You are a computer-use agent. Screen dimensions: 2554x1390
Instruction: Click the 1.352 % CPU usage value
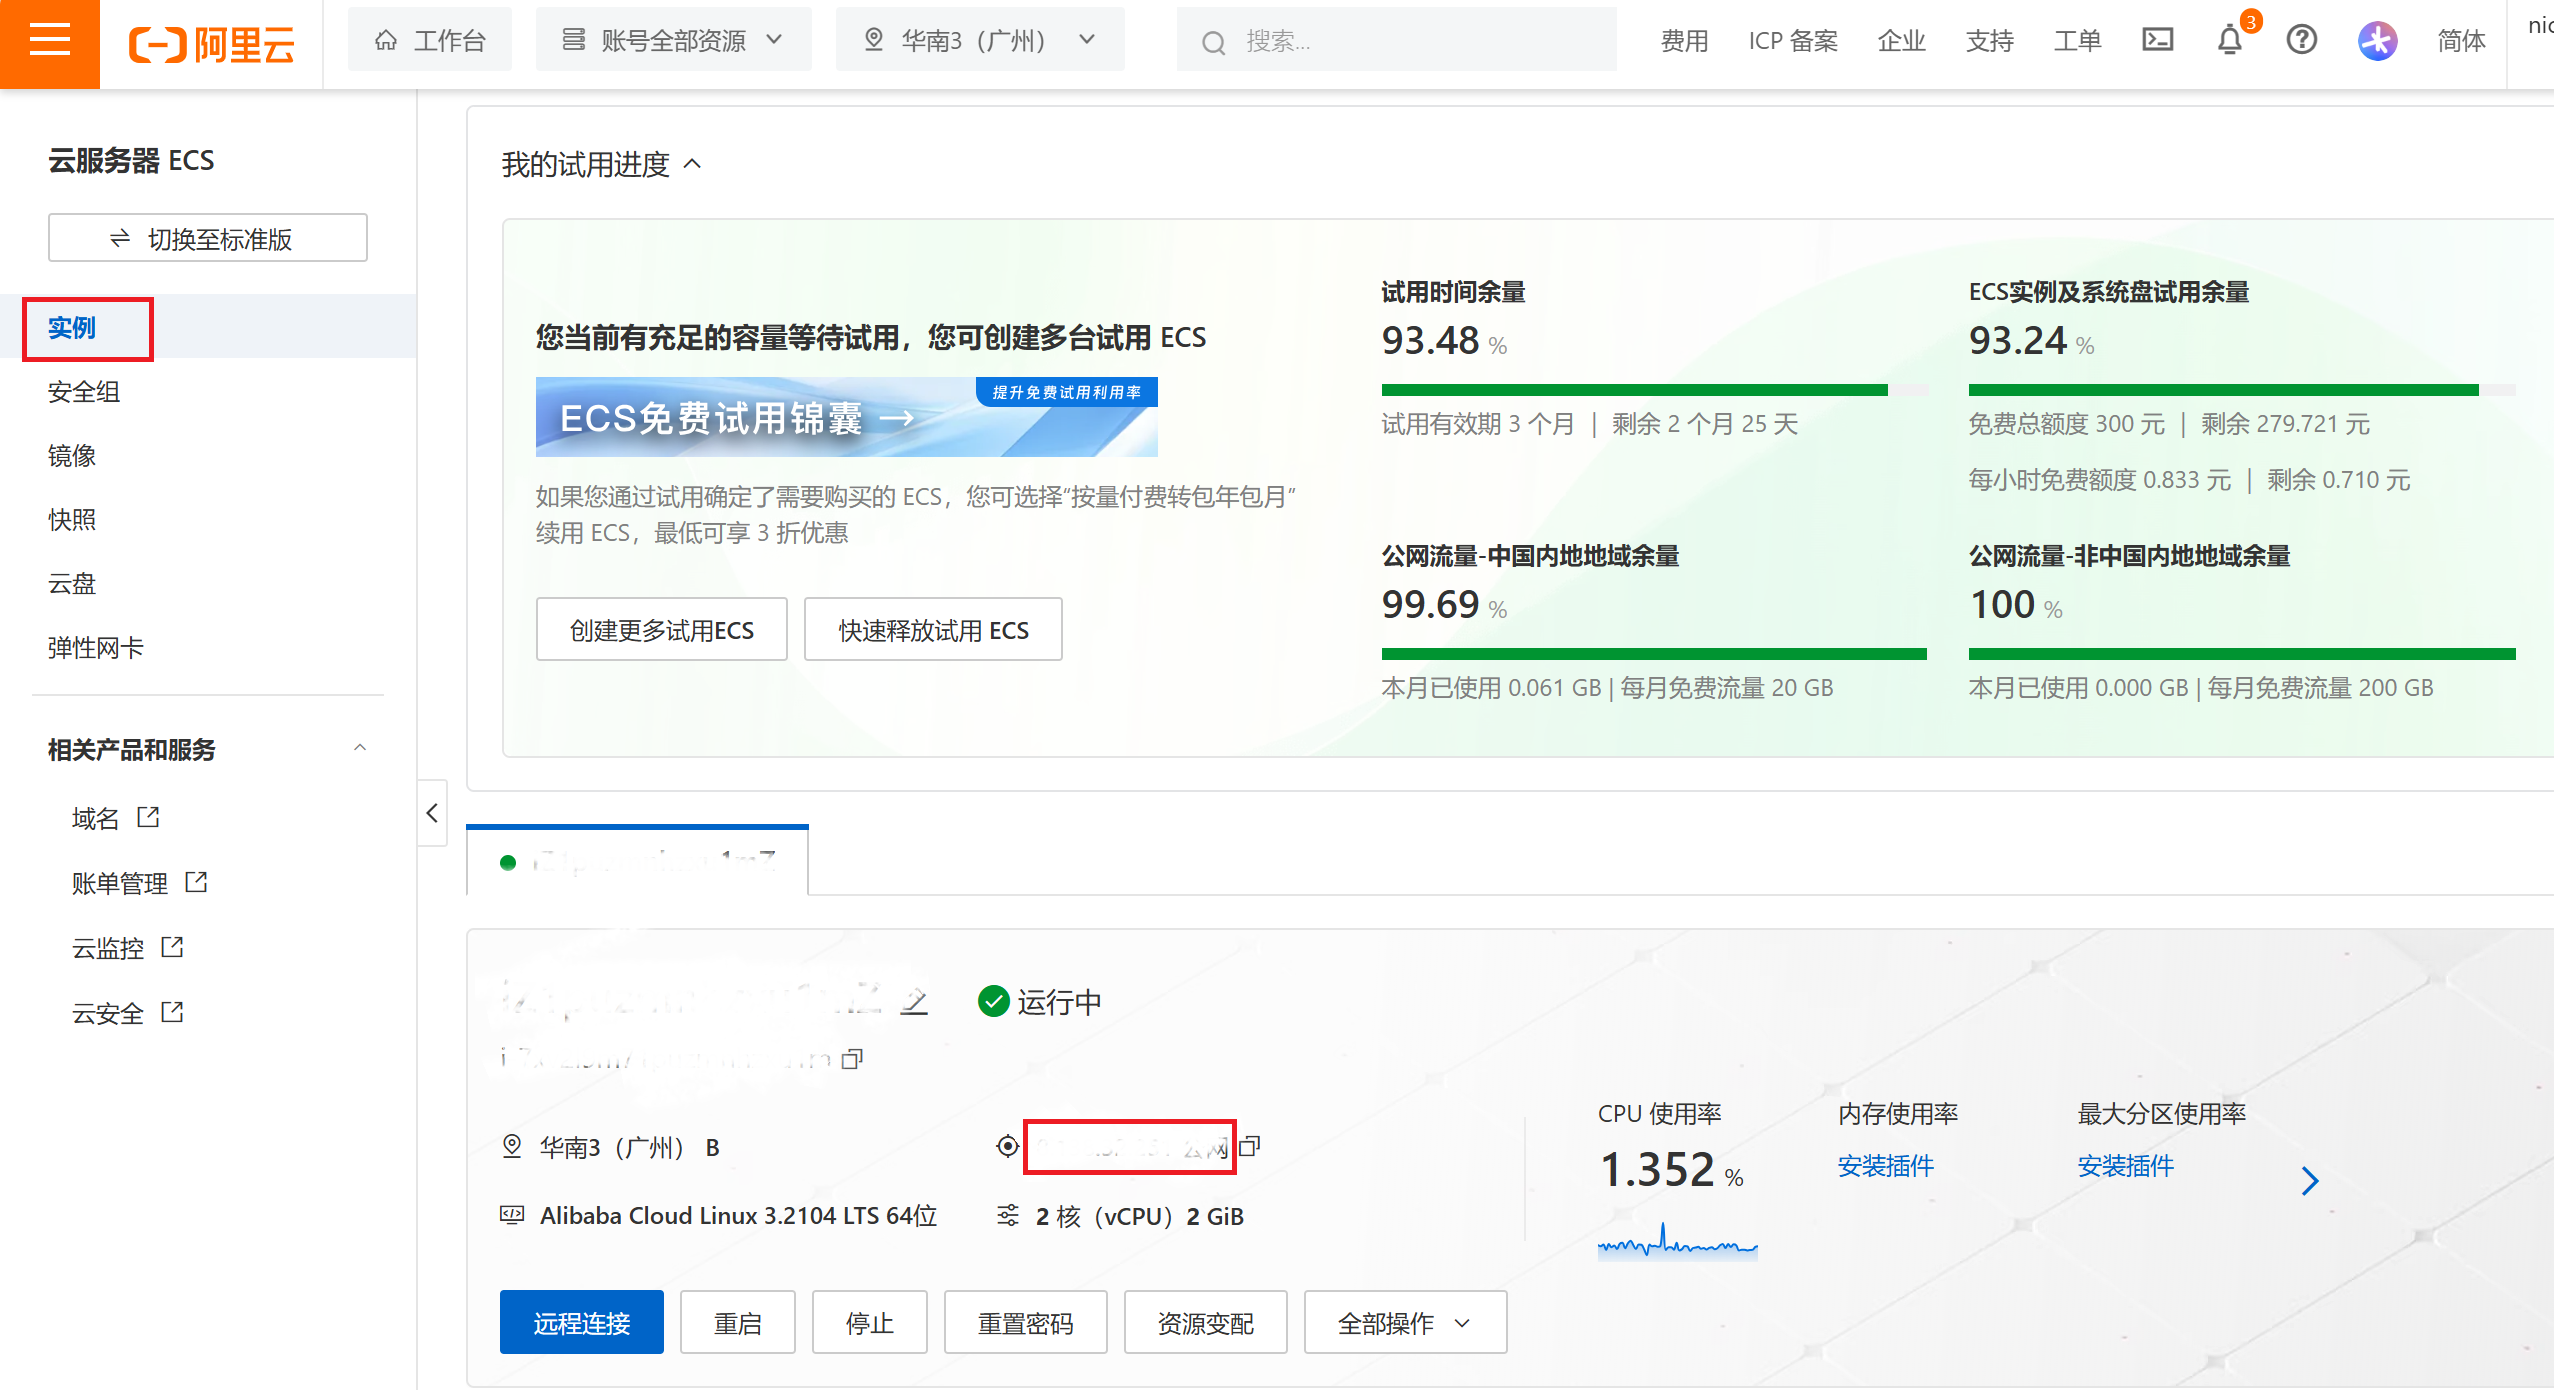(x=1671, y=1170)
